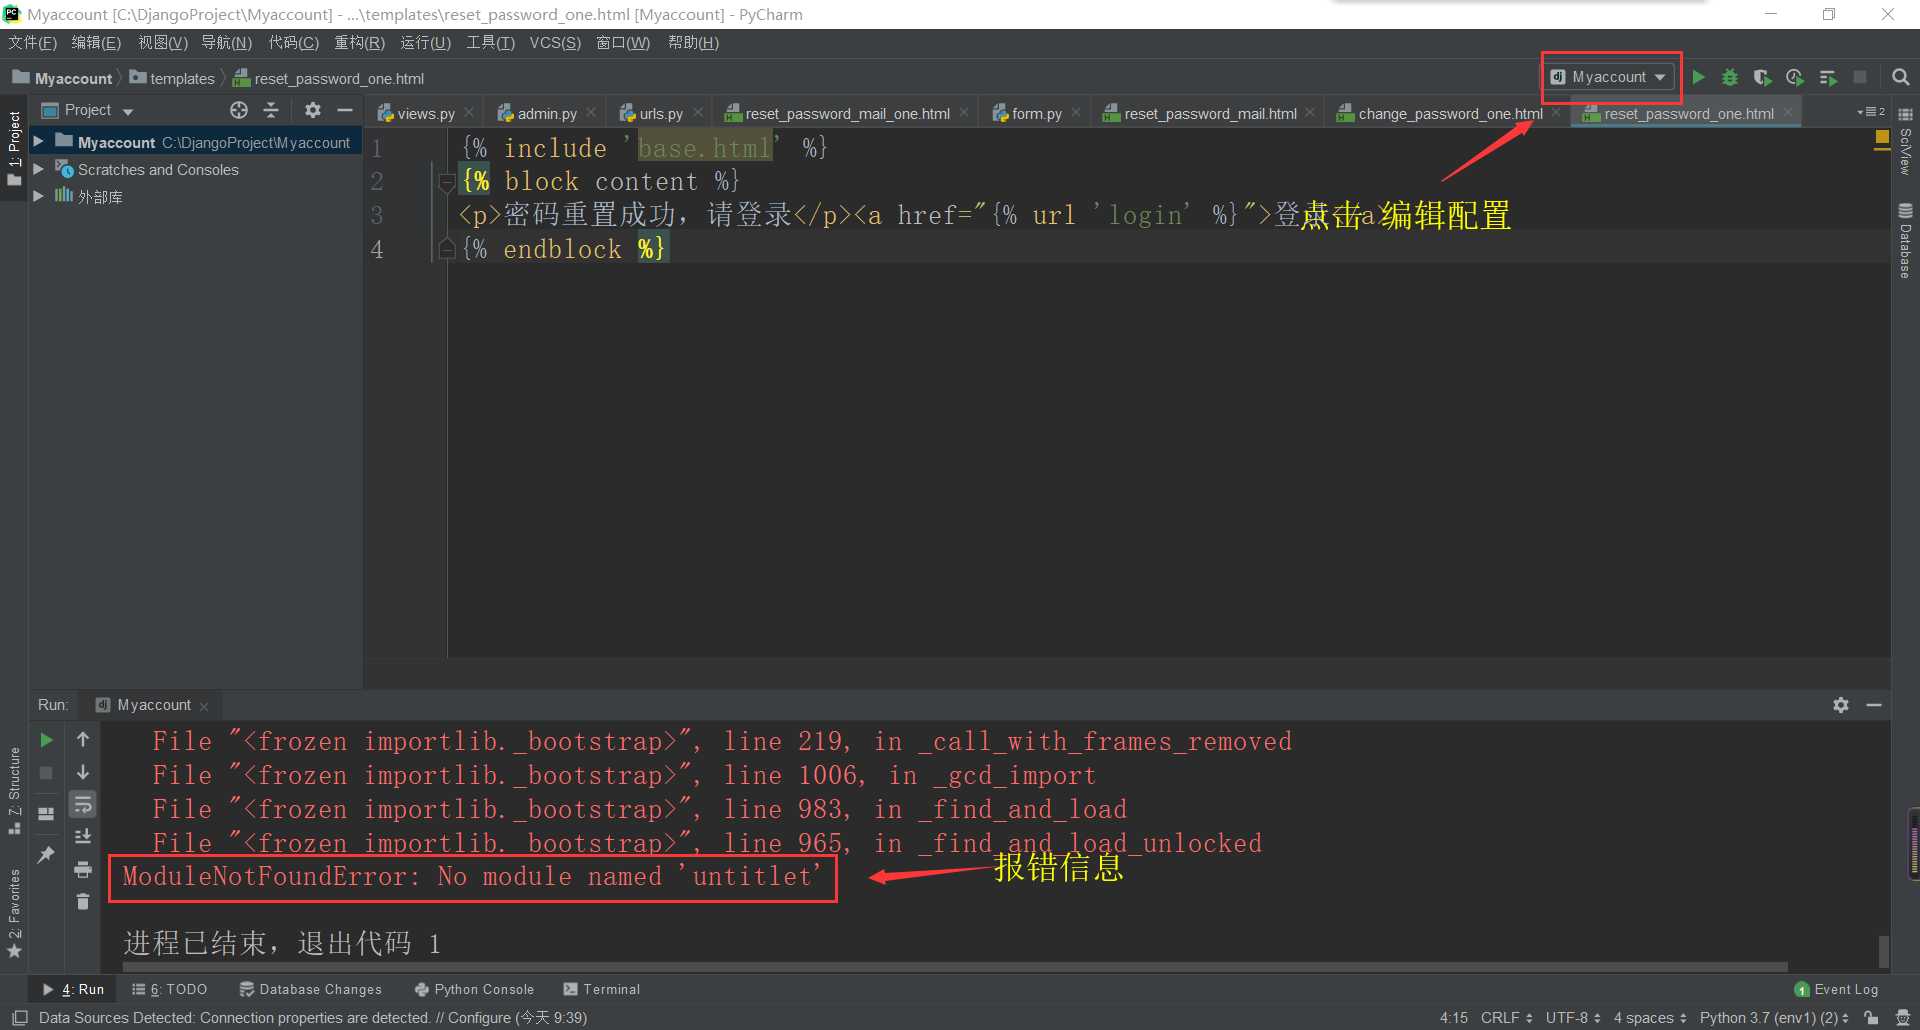Expand Scratches and Consoles node

tap(38, 169)
